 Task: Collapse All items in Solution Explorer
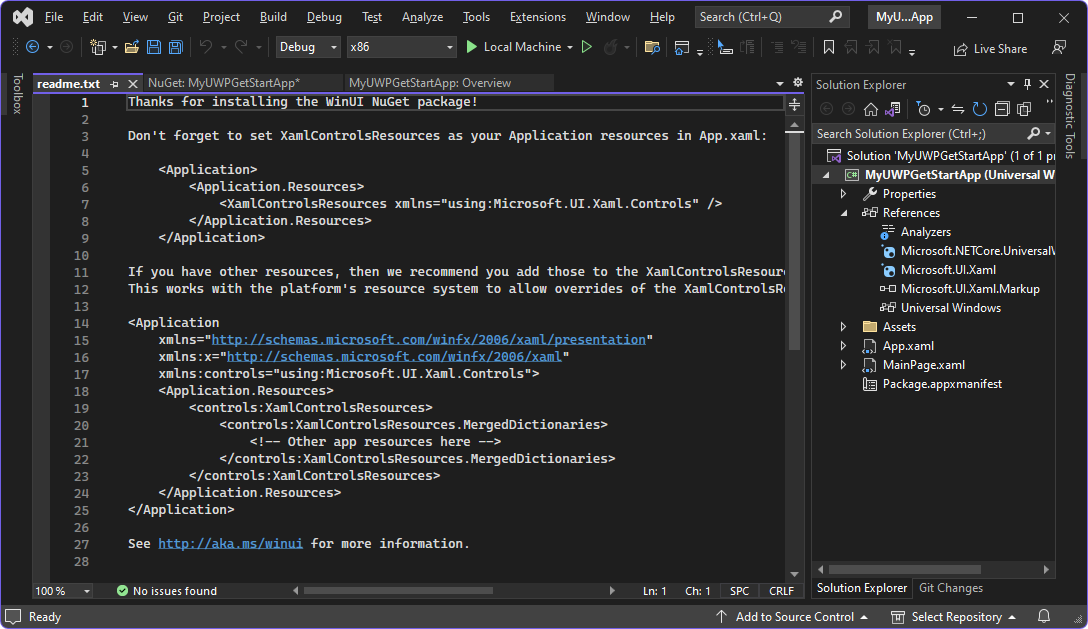[1001, 109]
